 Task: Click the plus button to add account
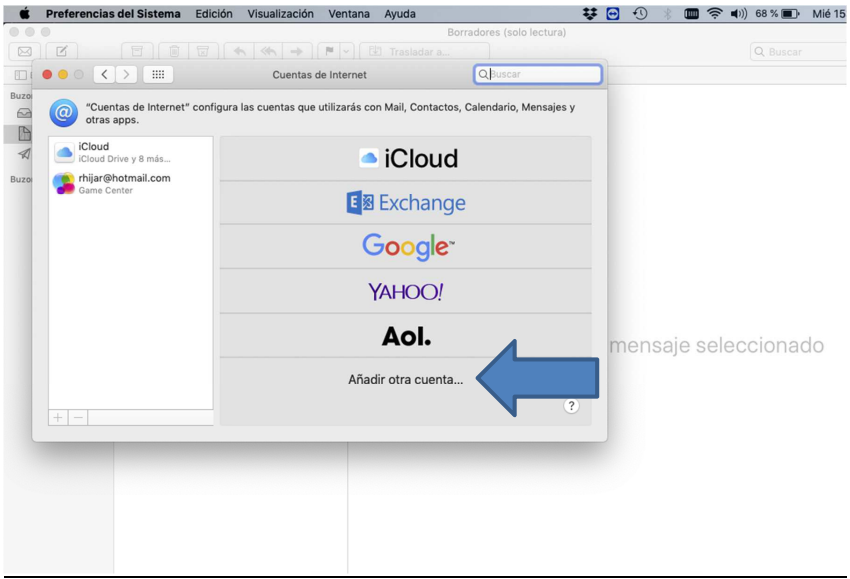(58, 417)
